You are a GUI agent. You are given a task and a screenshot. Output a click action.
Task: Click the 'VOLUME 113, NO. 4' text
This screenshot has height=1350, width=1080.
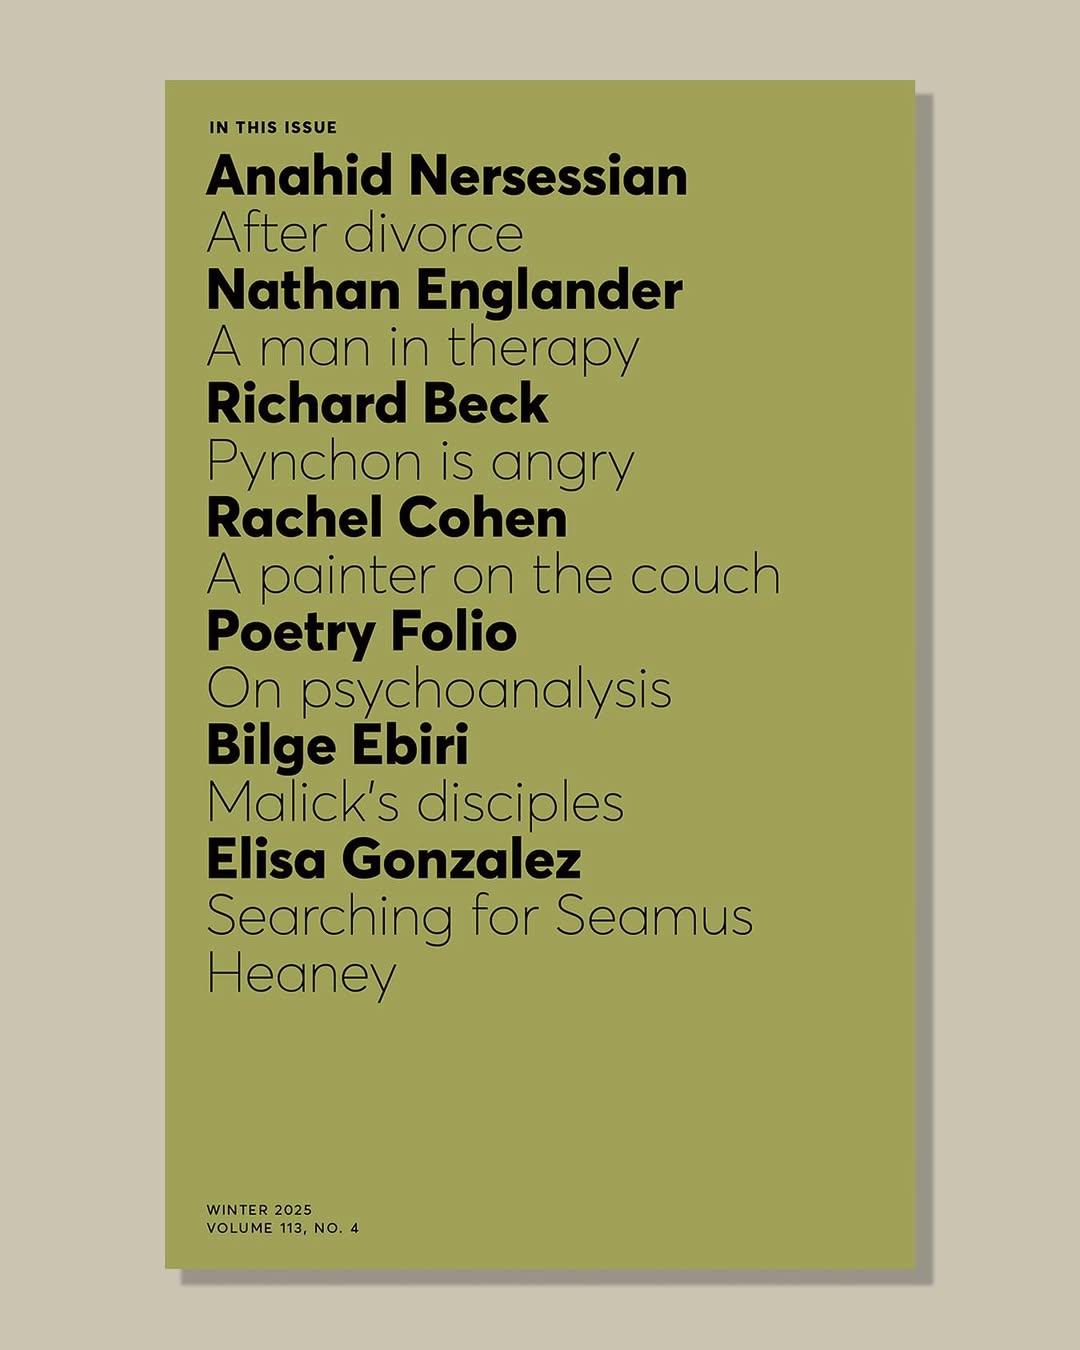point(282,1228)
